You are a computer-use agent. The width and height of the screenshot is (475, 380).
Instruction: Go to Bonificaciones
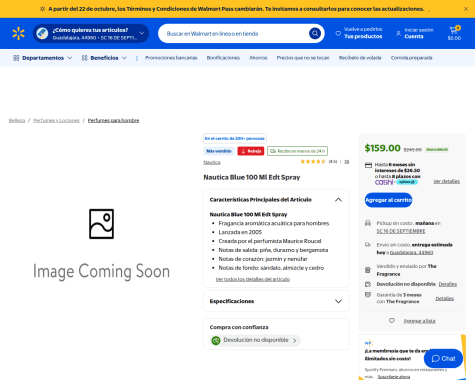[x=223, y=58]
